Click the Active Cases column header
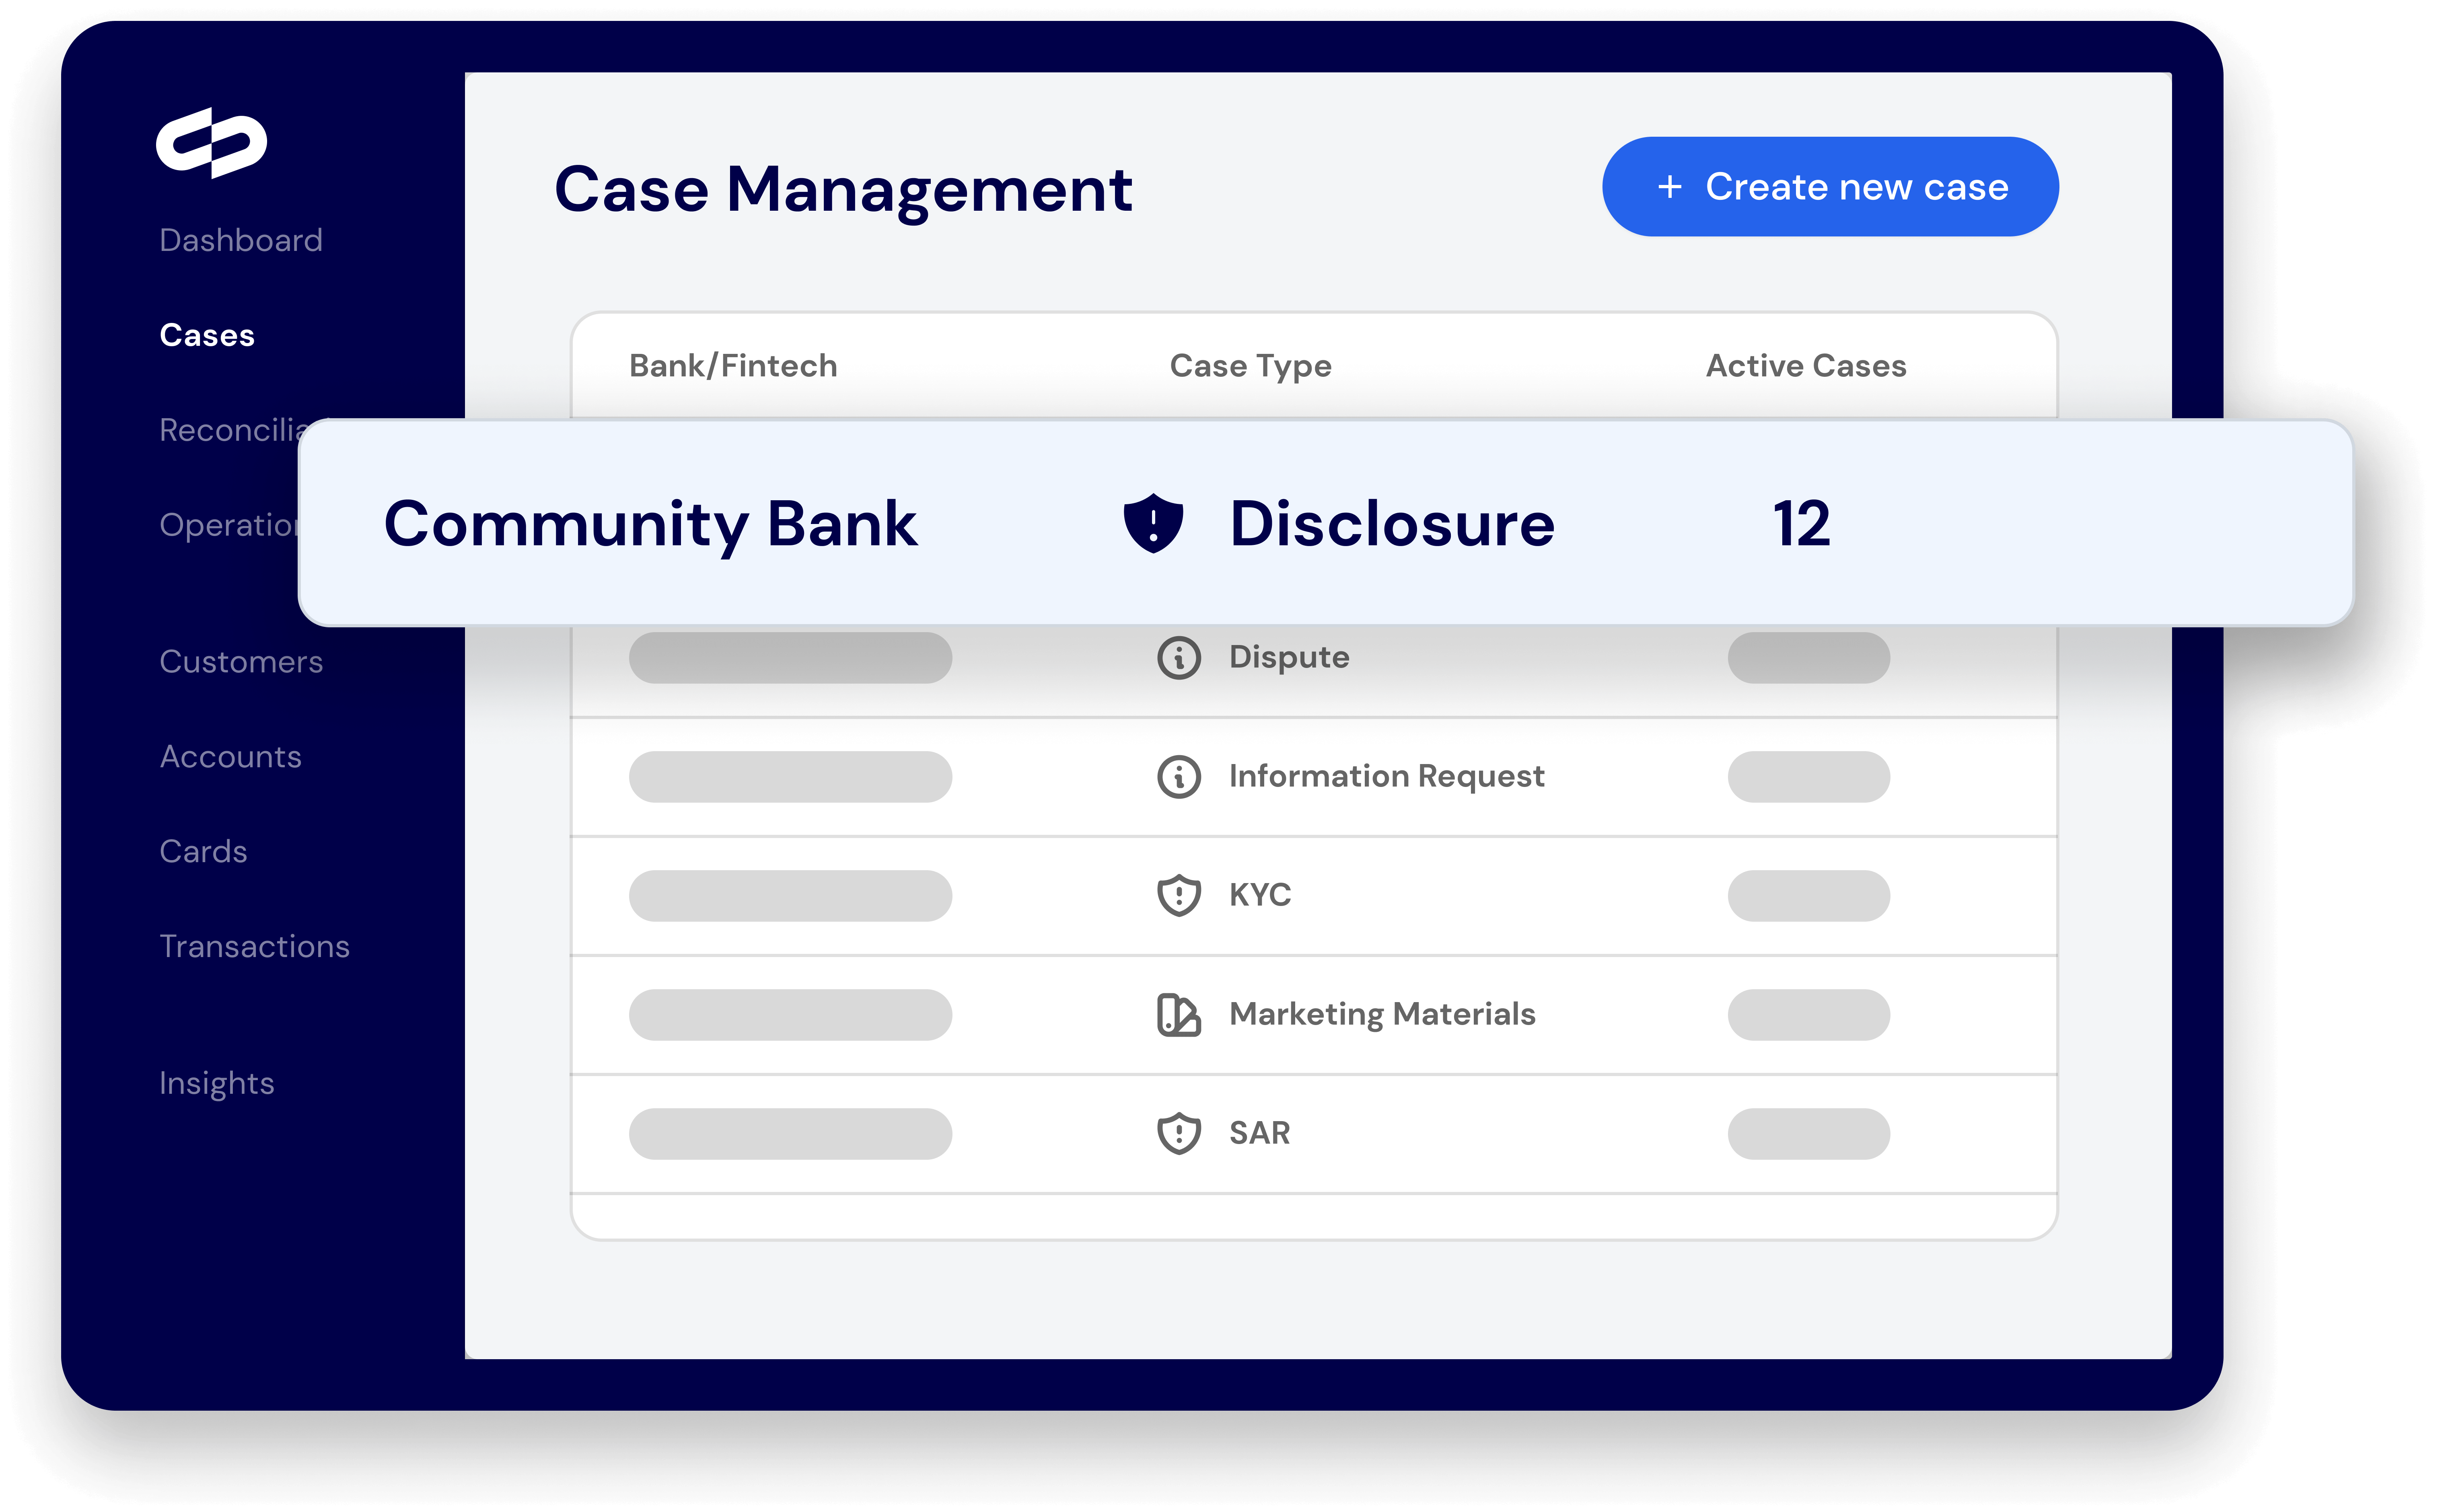The image size is (2452, 1512). pos(1806,366)
